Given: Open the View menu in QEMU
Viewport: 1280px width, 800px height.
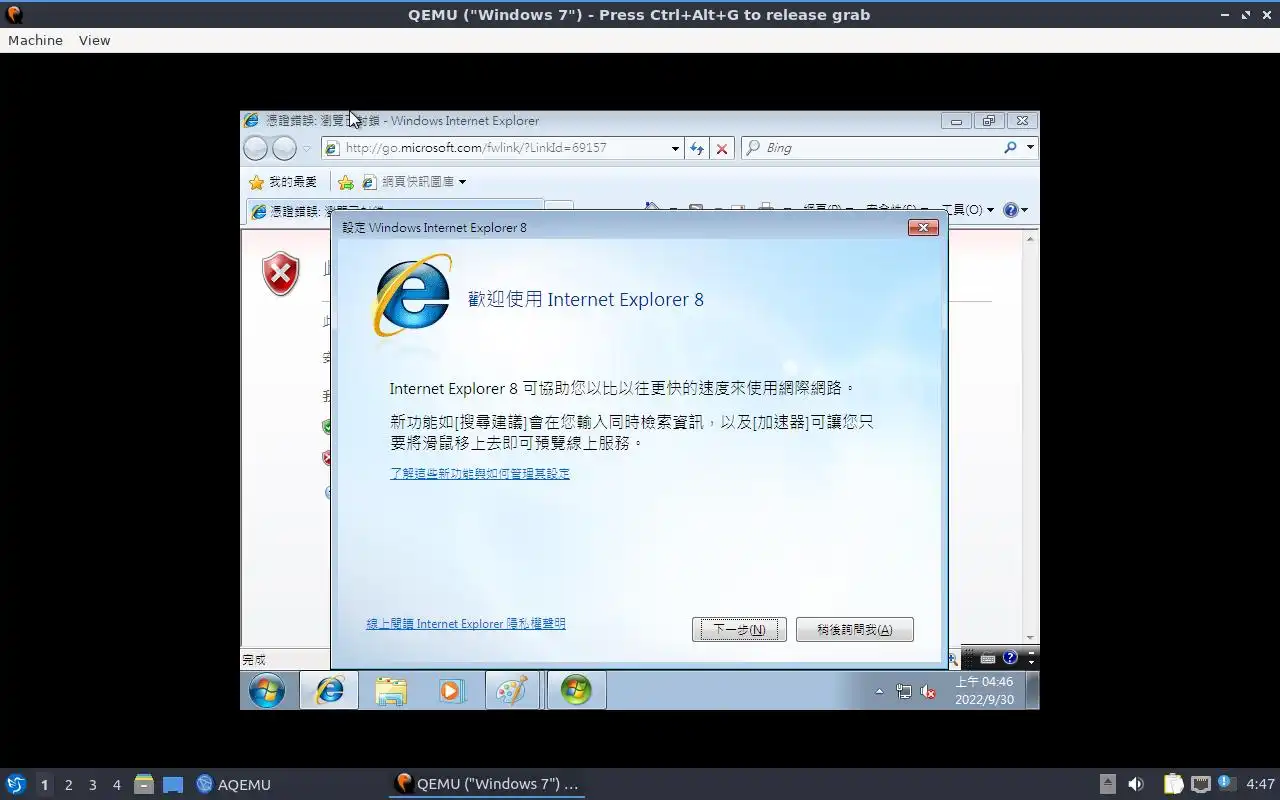Looking at the screenshot, I should 94,40.
